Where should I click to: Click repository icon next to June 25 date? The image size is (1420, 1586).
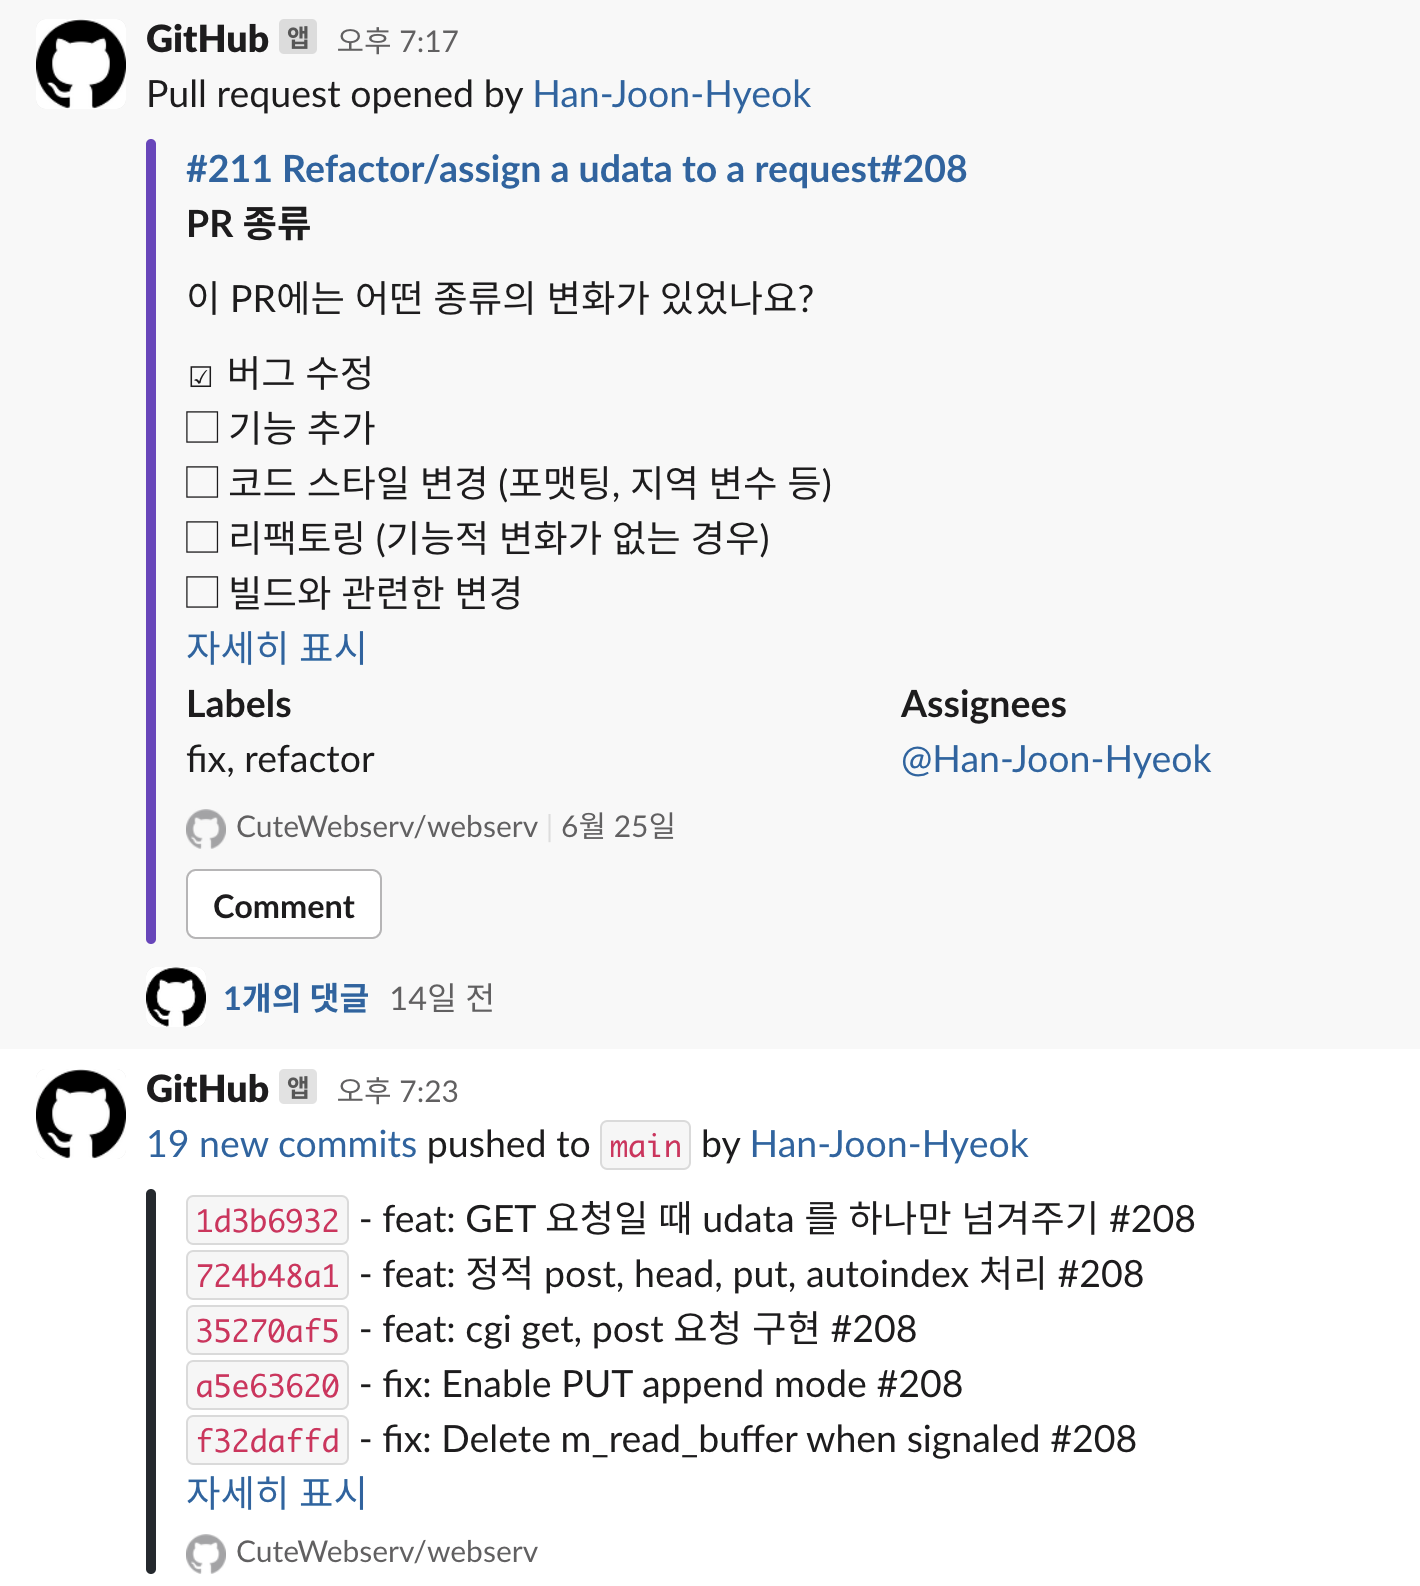(206, 828)
